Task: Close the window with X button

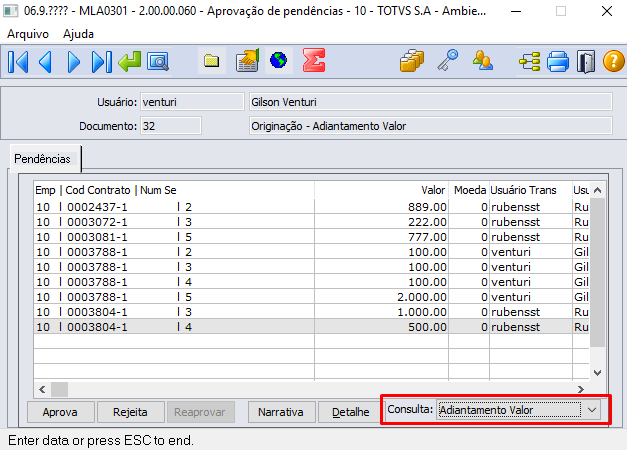Action: [607, 11]
